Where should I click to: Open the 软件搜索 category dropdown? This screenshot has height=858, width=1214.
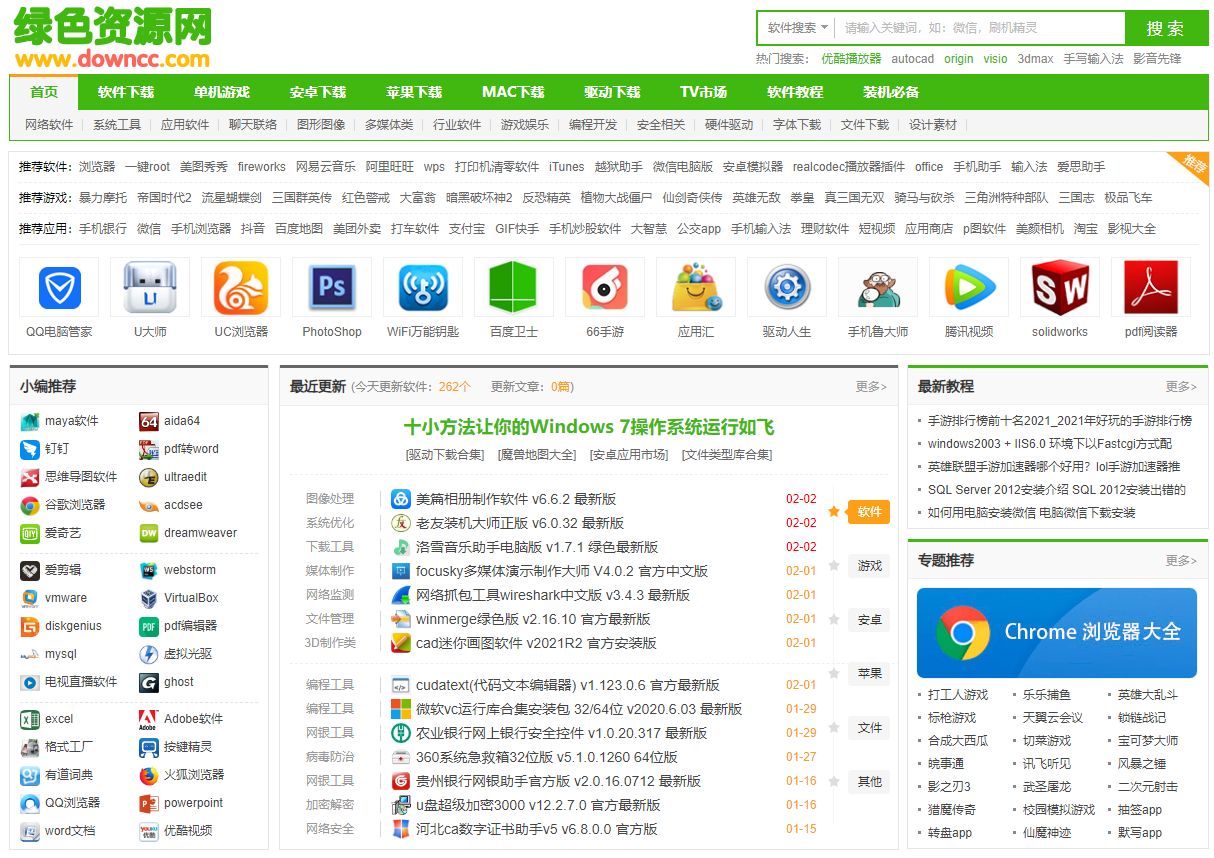tap(793, 28)
